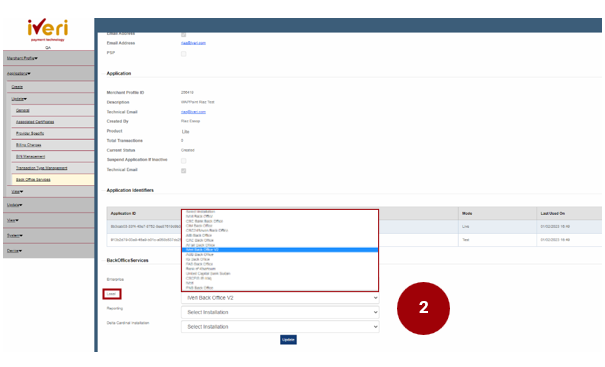Image resolution: width=605 pixels, height=367 pixels.
Task: Click the Technical Email address link
Action: (x=193, y=112)
